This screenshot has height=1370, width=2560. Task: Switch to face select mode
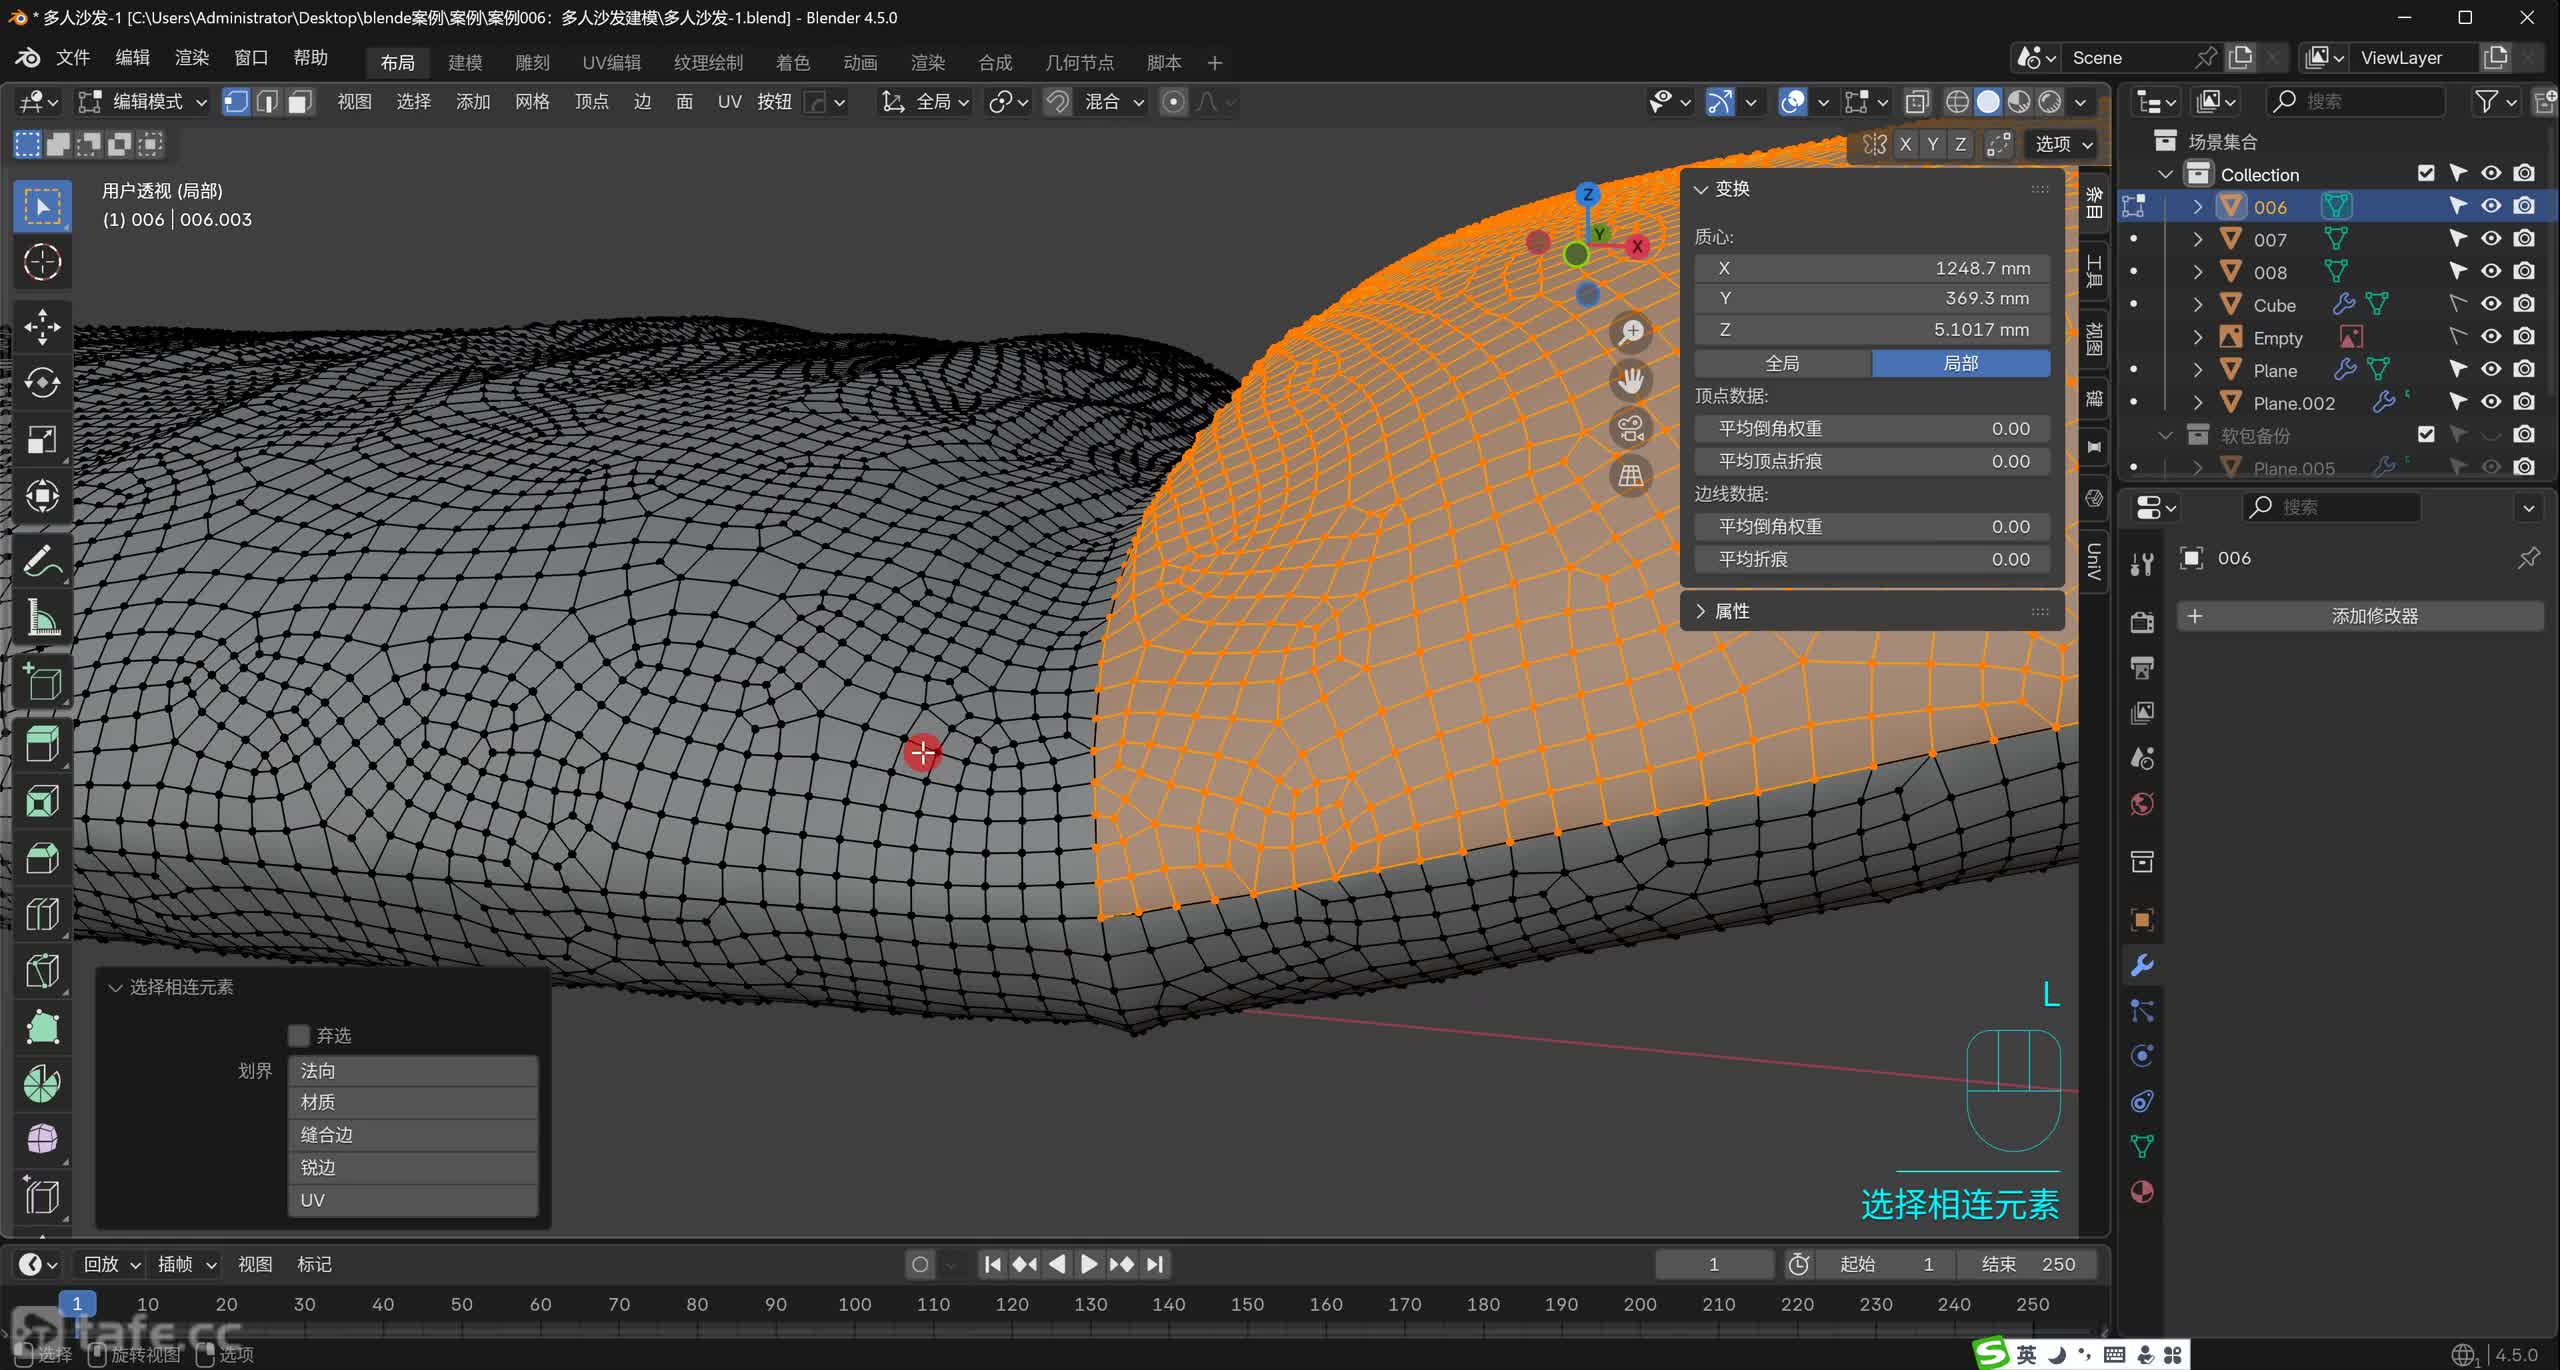[300, 102]
